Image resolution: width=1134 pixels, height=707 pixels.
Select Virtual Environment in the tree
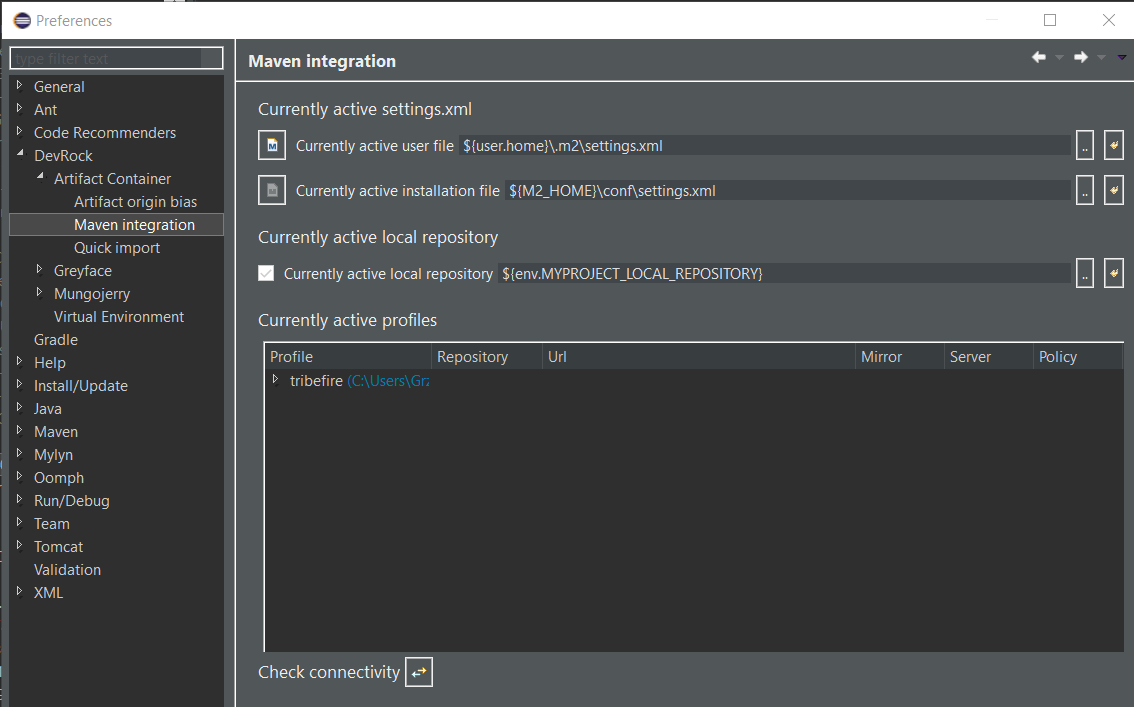[119, 317]
